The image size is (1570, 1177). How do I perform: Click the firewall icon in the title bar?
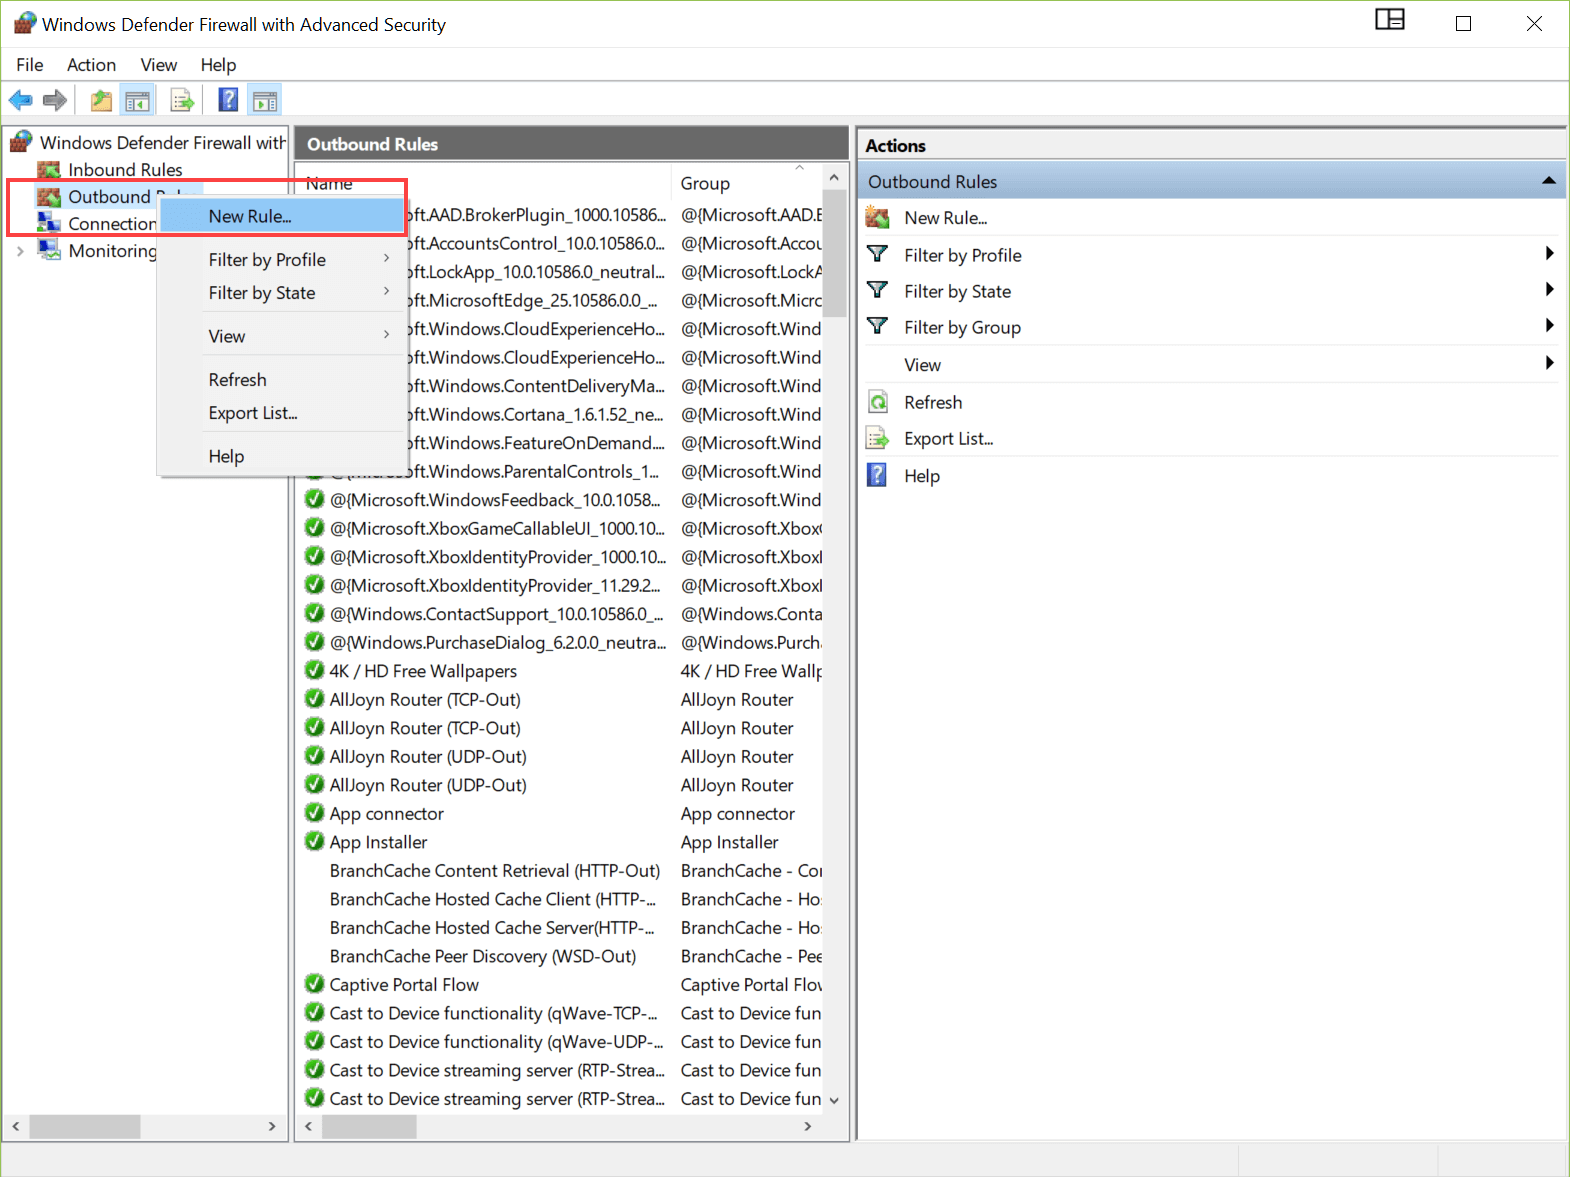pyautogui.click(x=24, y=23)
